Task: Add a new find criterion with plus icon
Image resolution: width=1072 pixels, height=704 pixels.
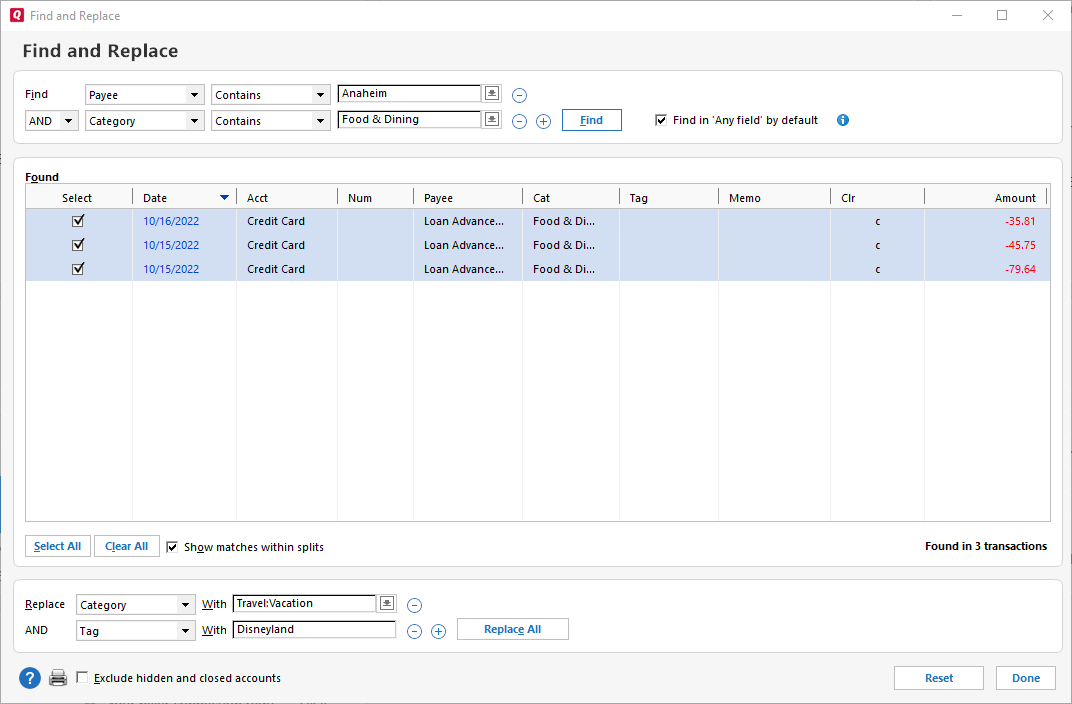Action: 543,121
